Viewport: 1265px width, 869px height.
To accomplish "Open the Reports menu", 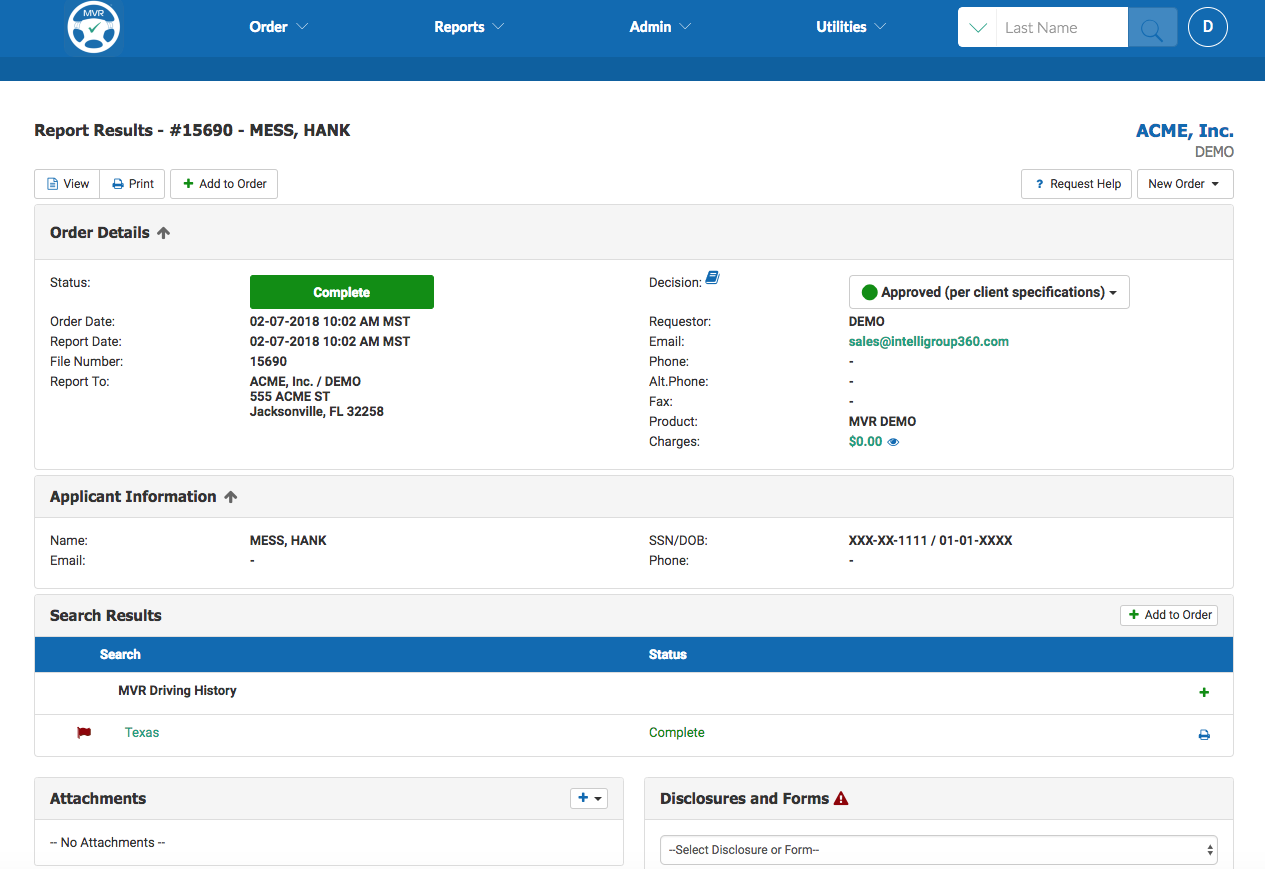I will 468,27.
